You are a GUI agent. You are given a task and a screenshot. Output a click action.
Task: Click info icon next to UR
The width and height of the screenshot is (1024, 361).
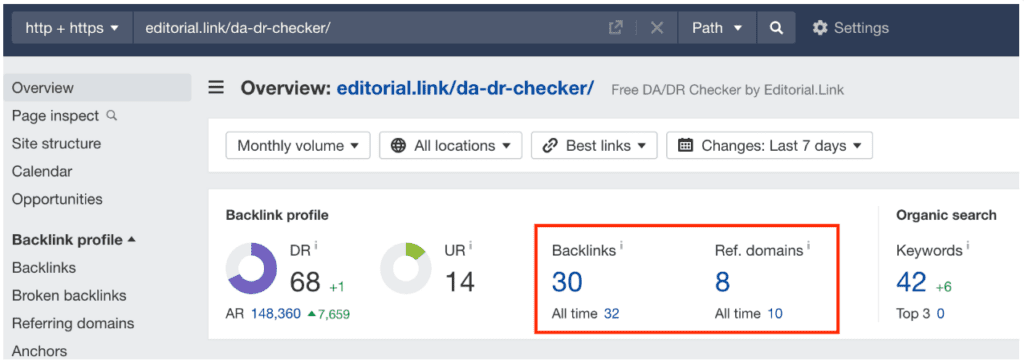[470, 245]
